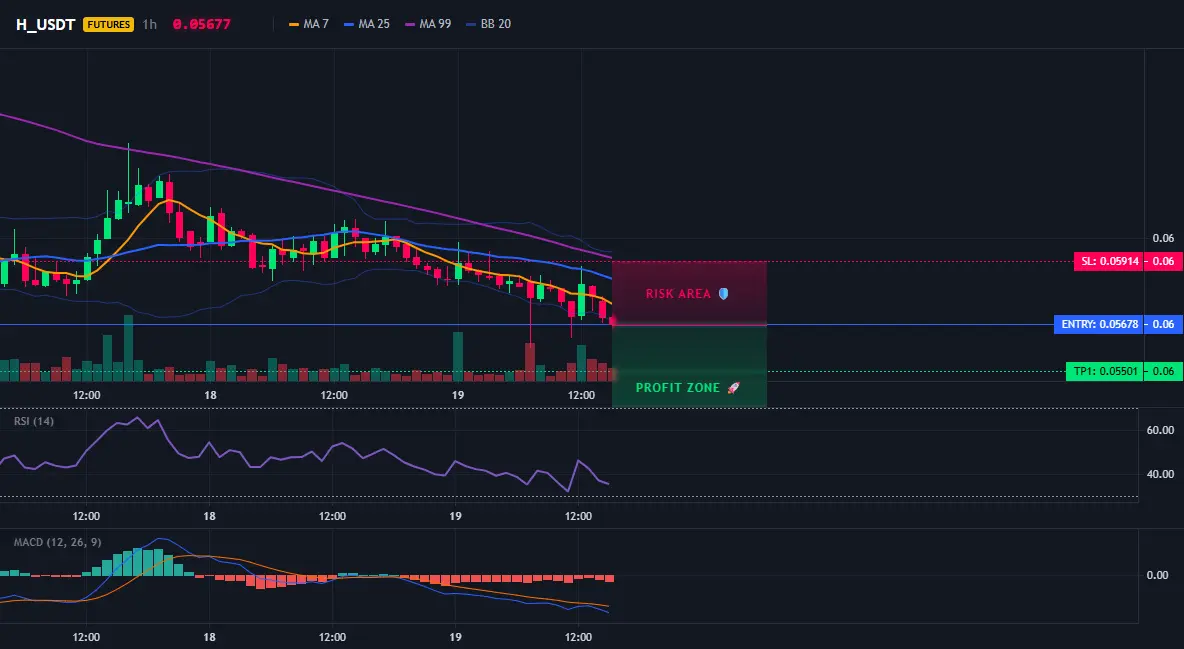Toggle the BB 20 legend entry
Image resolution: width=1184 pixels, height=649 pixels.
tap(489, 24)
